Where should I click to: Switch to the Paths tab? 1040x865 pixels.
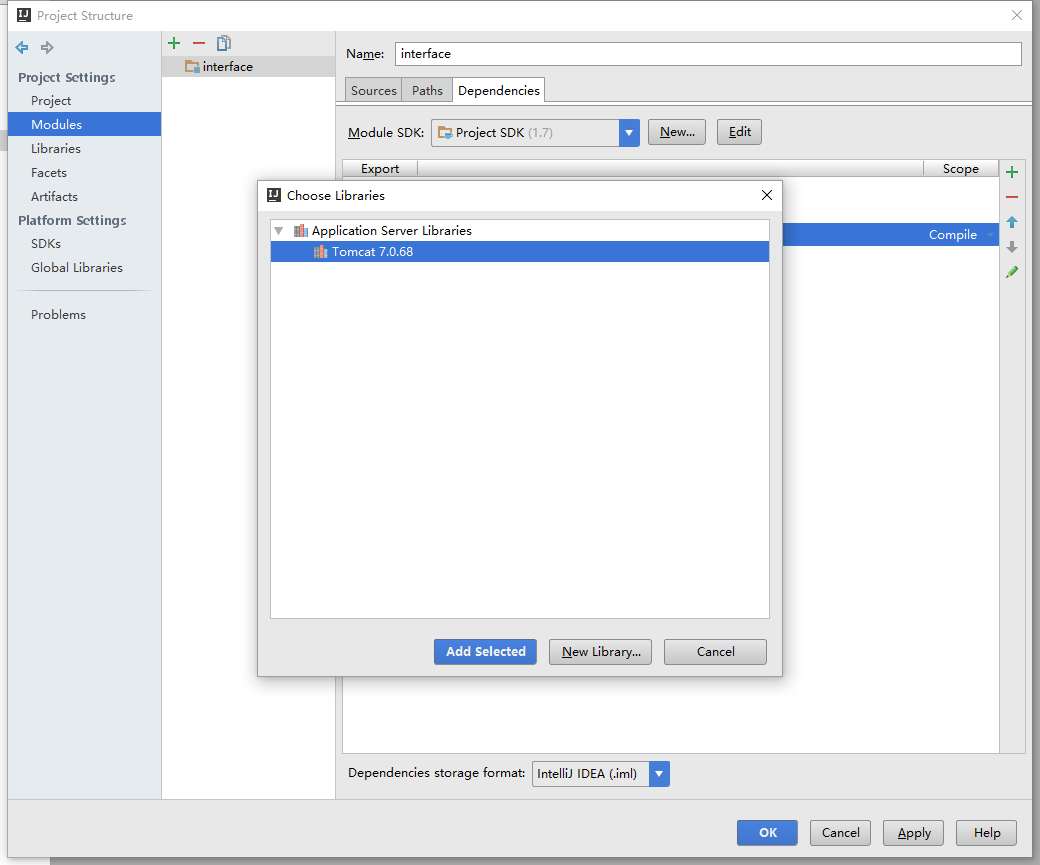coord(426,90)
